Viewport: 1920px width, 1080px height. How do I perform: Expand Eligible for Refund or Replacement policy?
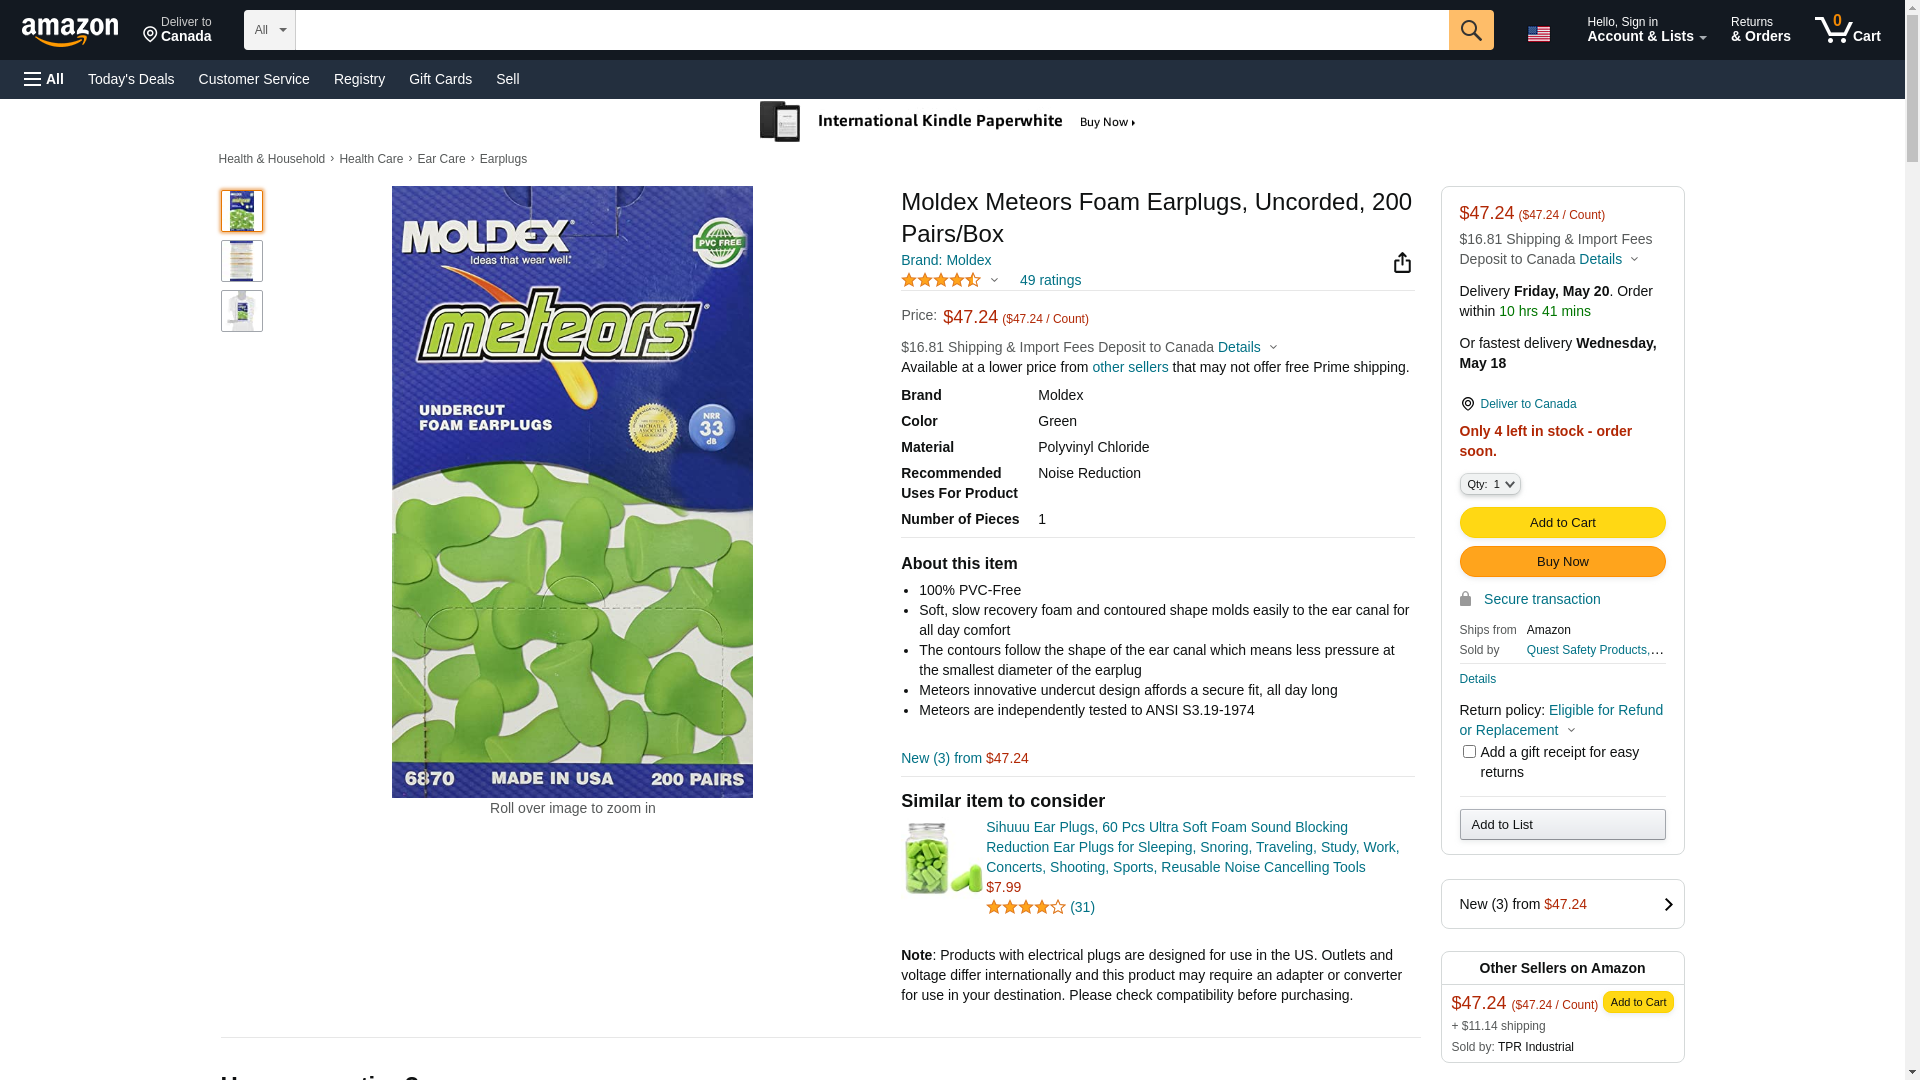click(x=1560, y=720)
